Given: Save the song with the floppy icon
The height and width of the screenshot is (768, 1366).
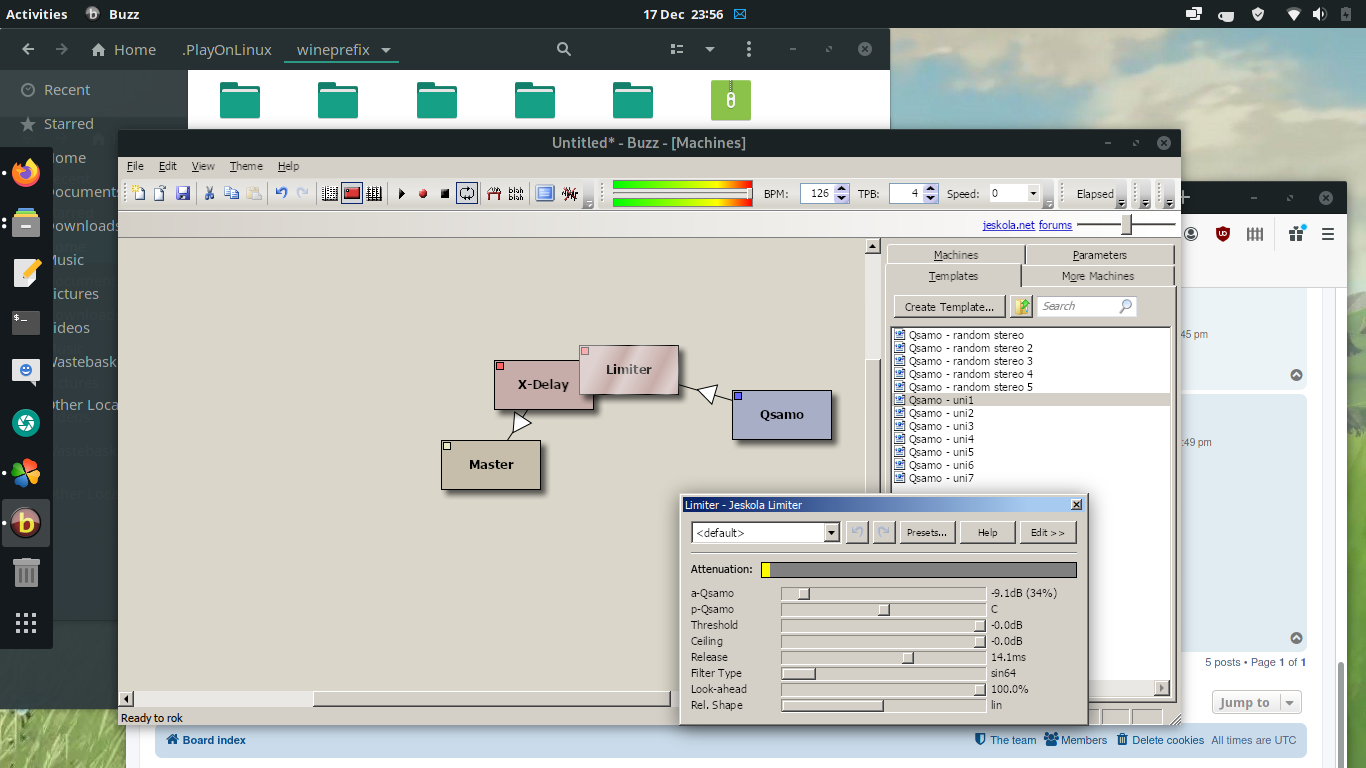Looking at the screenshot, I should [183, 193].
